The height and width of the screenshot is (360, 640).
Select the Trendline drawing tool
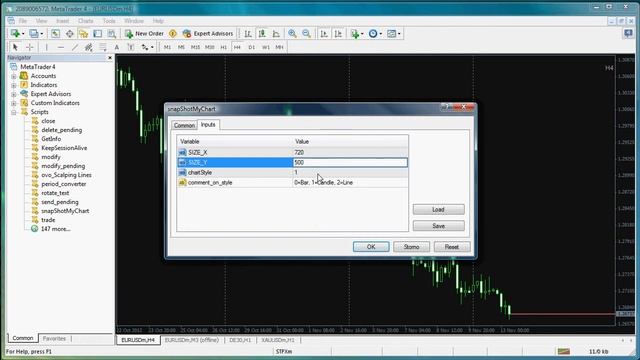[x=75, y=47]
